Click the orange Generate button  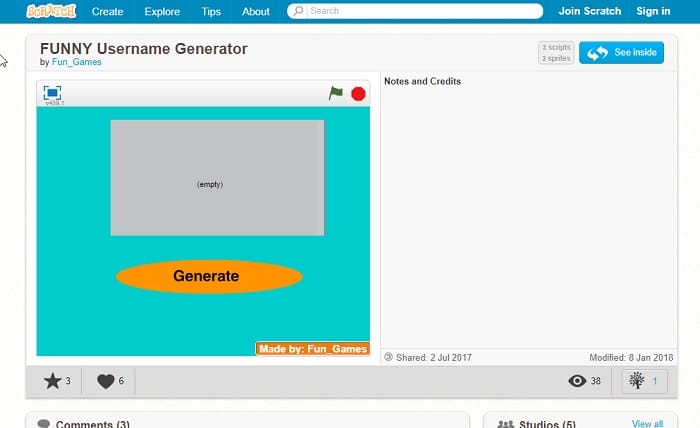click(x=209, y=276)
